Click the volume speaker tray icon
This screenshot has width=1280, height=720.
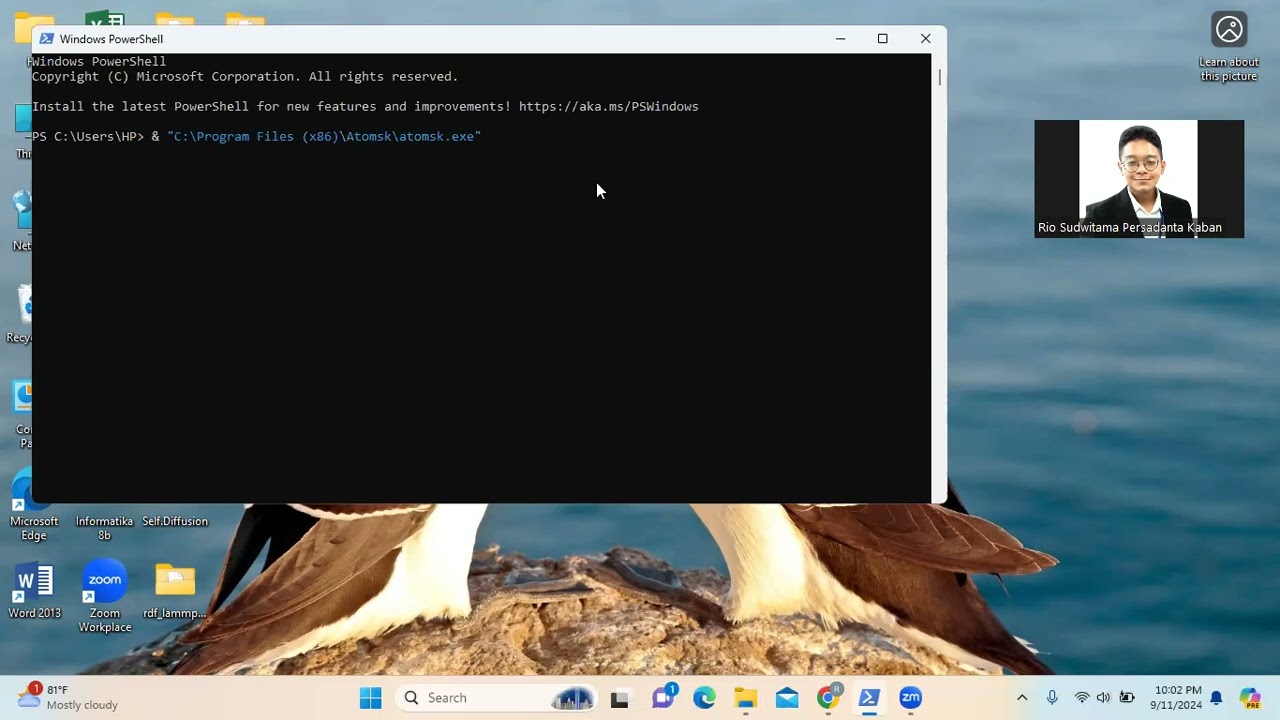click(x=1103, y=698)
